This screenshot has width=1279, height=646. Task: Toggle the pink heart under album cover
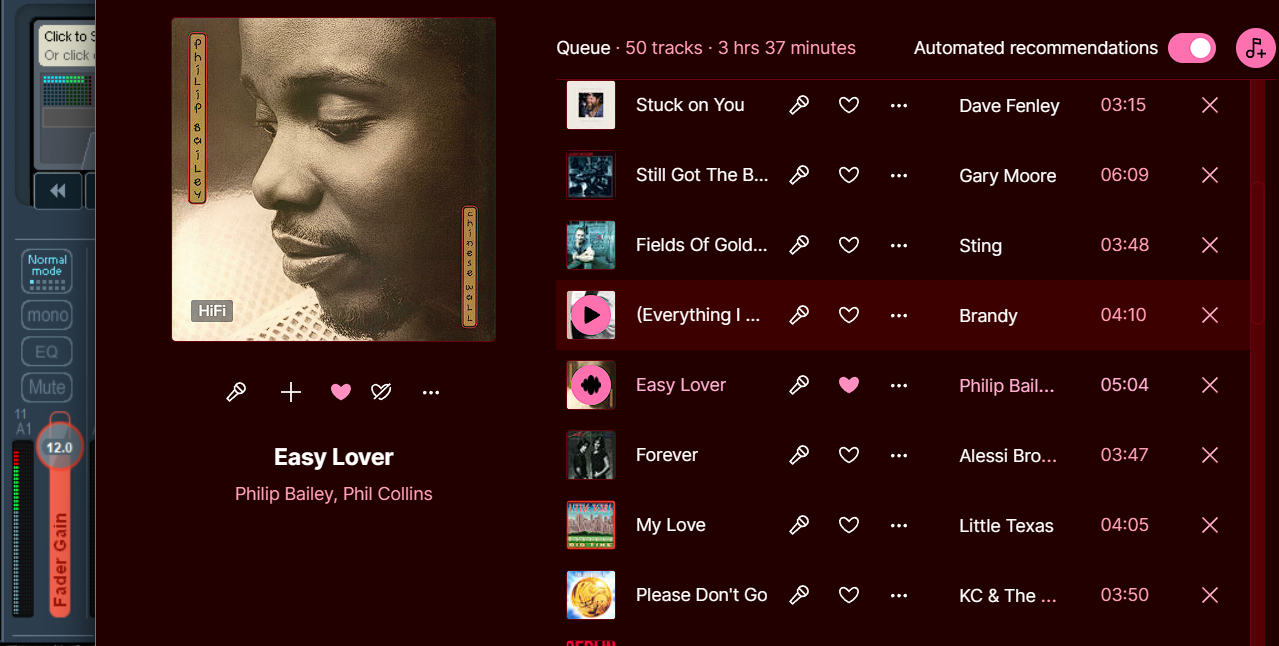tap(341, 392)
